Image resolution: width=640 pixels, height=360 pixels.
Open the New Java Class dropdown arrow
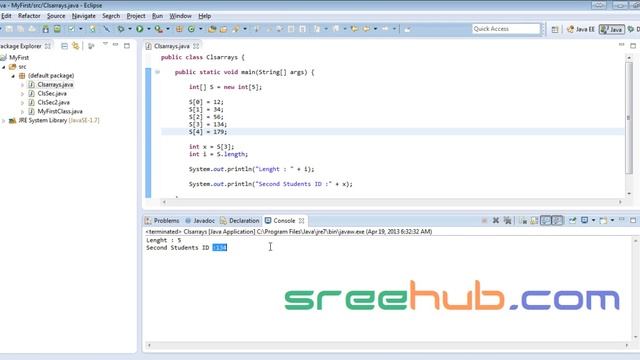(x=200, y=29)
